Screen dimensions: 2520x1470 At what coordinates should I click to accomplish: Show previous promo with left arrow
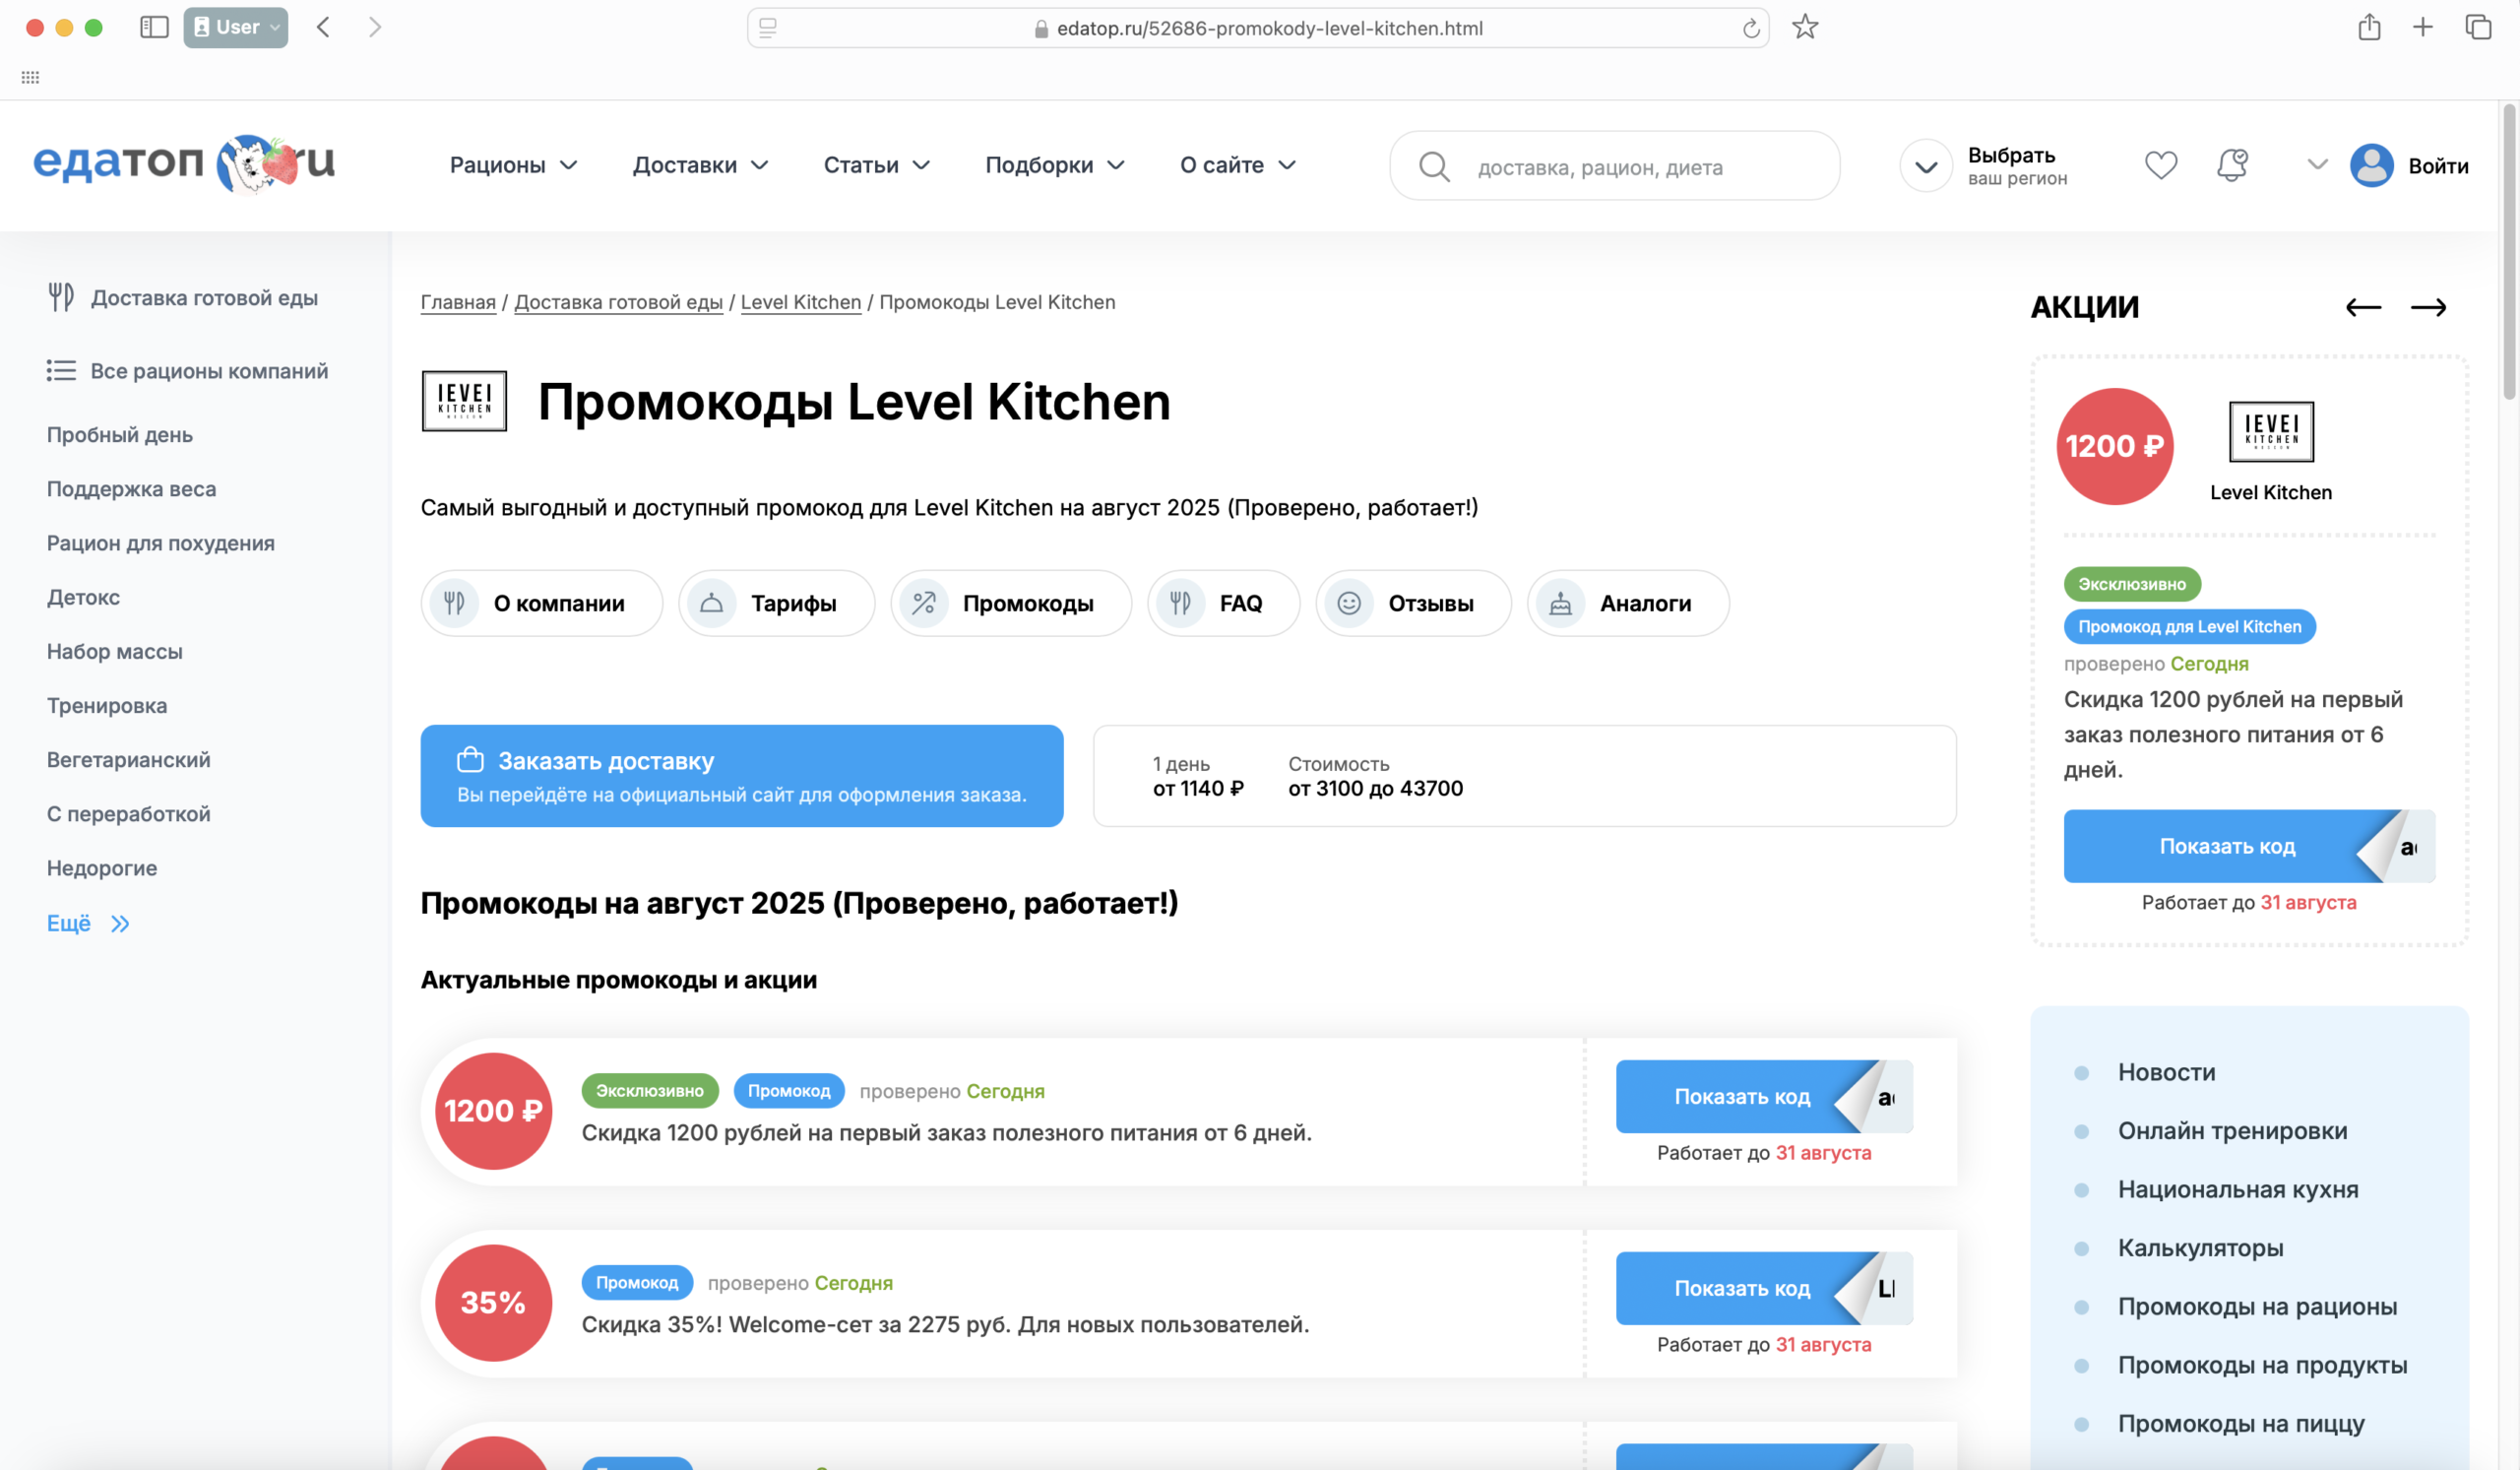[2363, 307]
